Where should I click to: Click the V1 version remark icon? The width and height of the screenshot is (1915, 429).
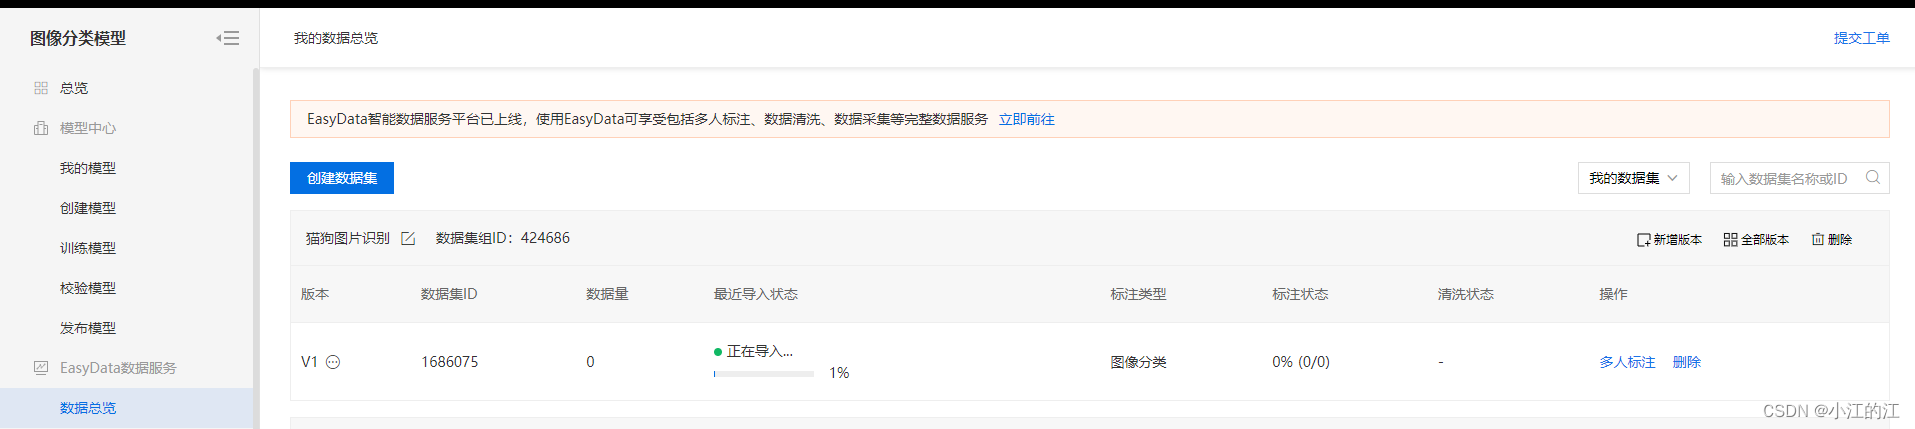pyautogui.click(x=333, y=362)
